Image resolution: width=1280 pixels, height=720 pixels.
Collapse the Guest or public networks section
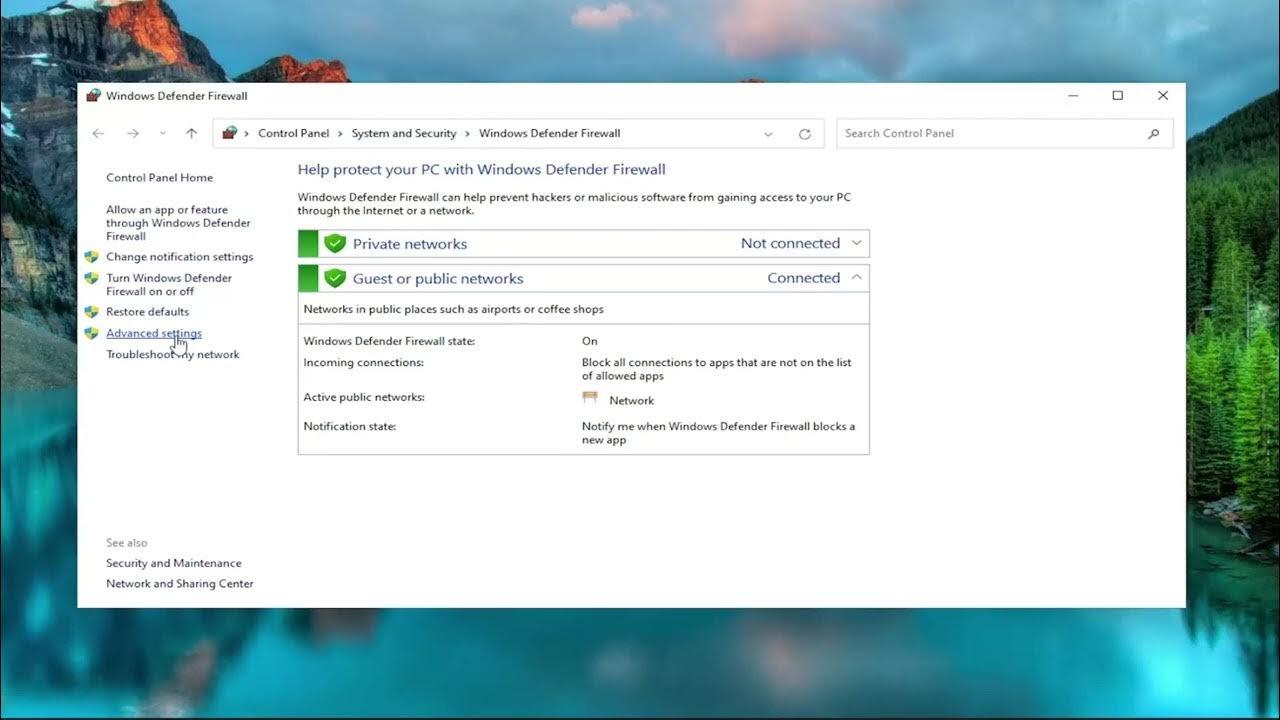tap(855, 277)
